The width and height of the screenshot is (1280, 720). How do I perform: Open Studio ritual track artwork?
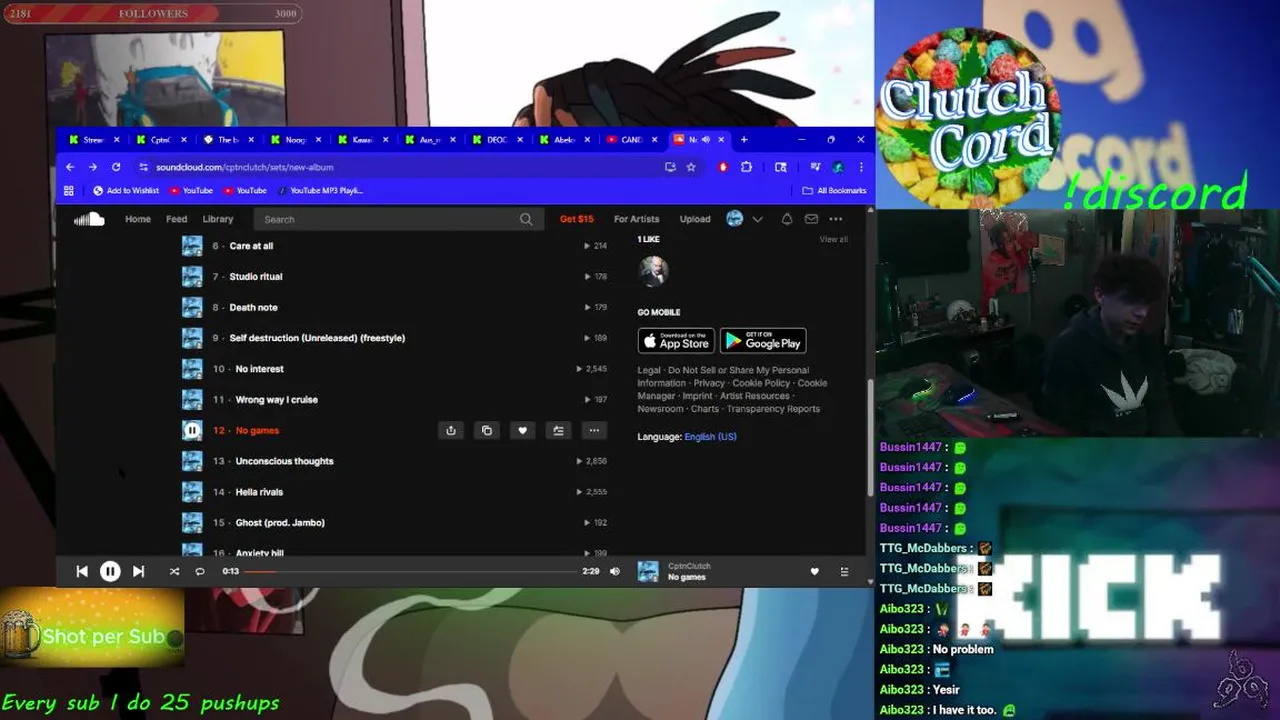tap(192, 276)
